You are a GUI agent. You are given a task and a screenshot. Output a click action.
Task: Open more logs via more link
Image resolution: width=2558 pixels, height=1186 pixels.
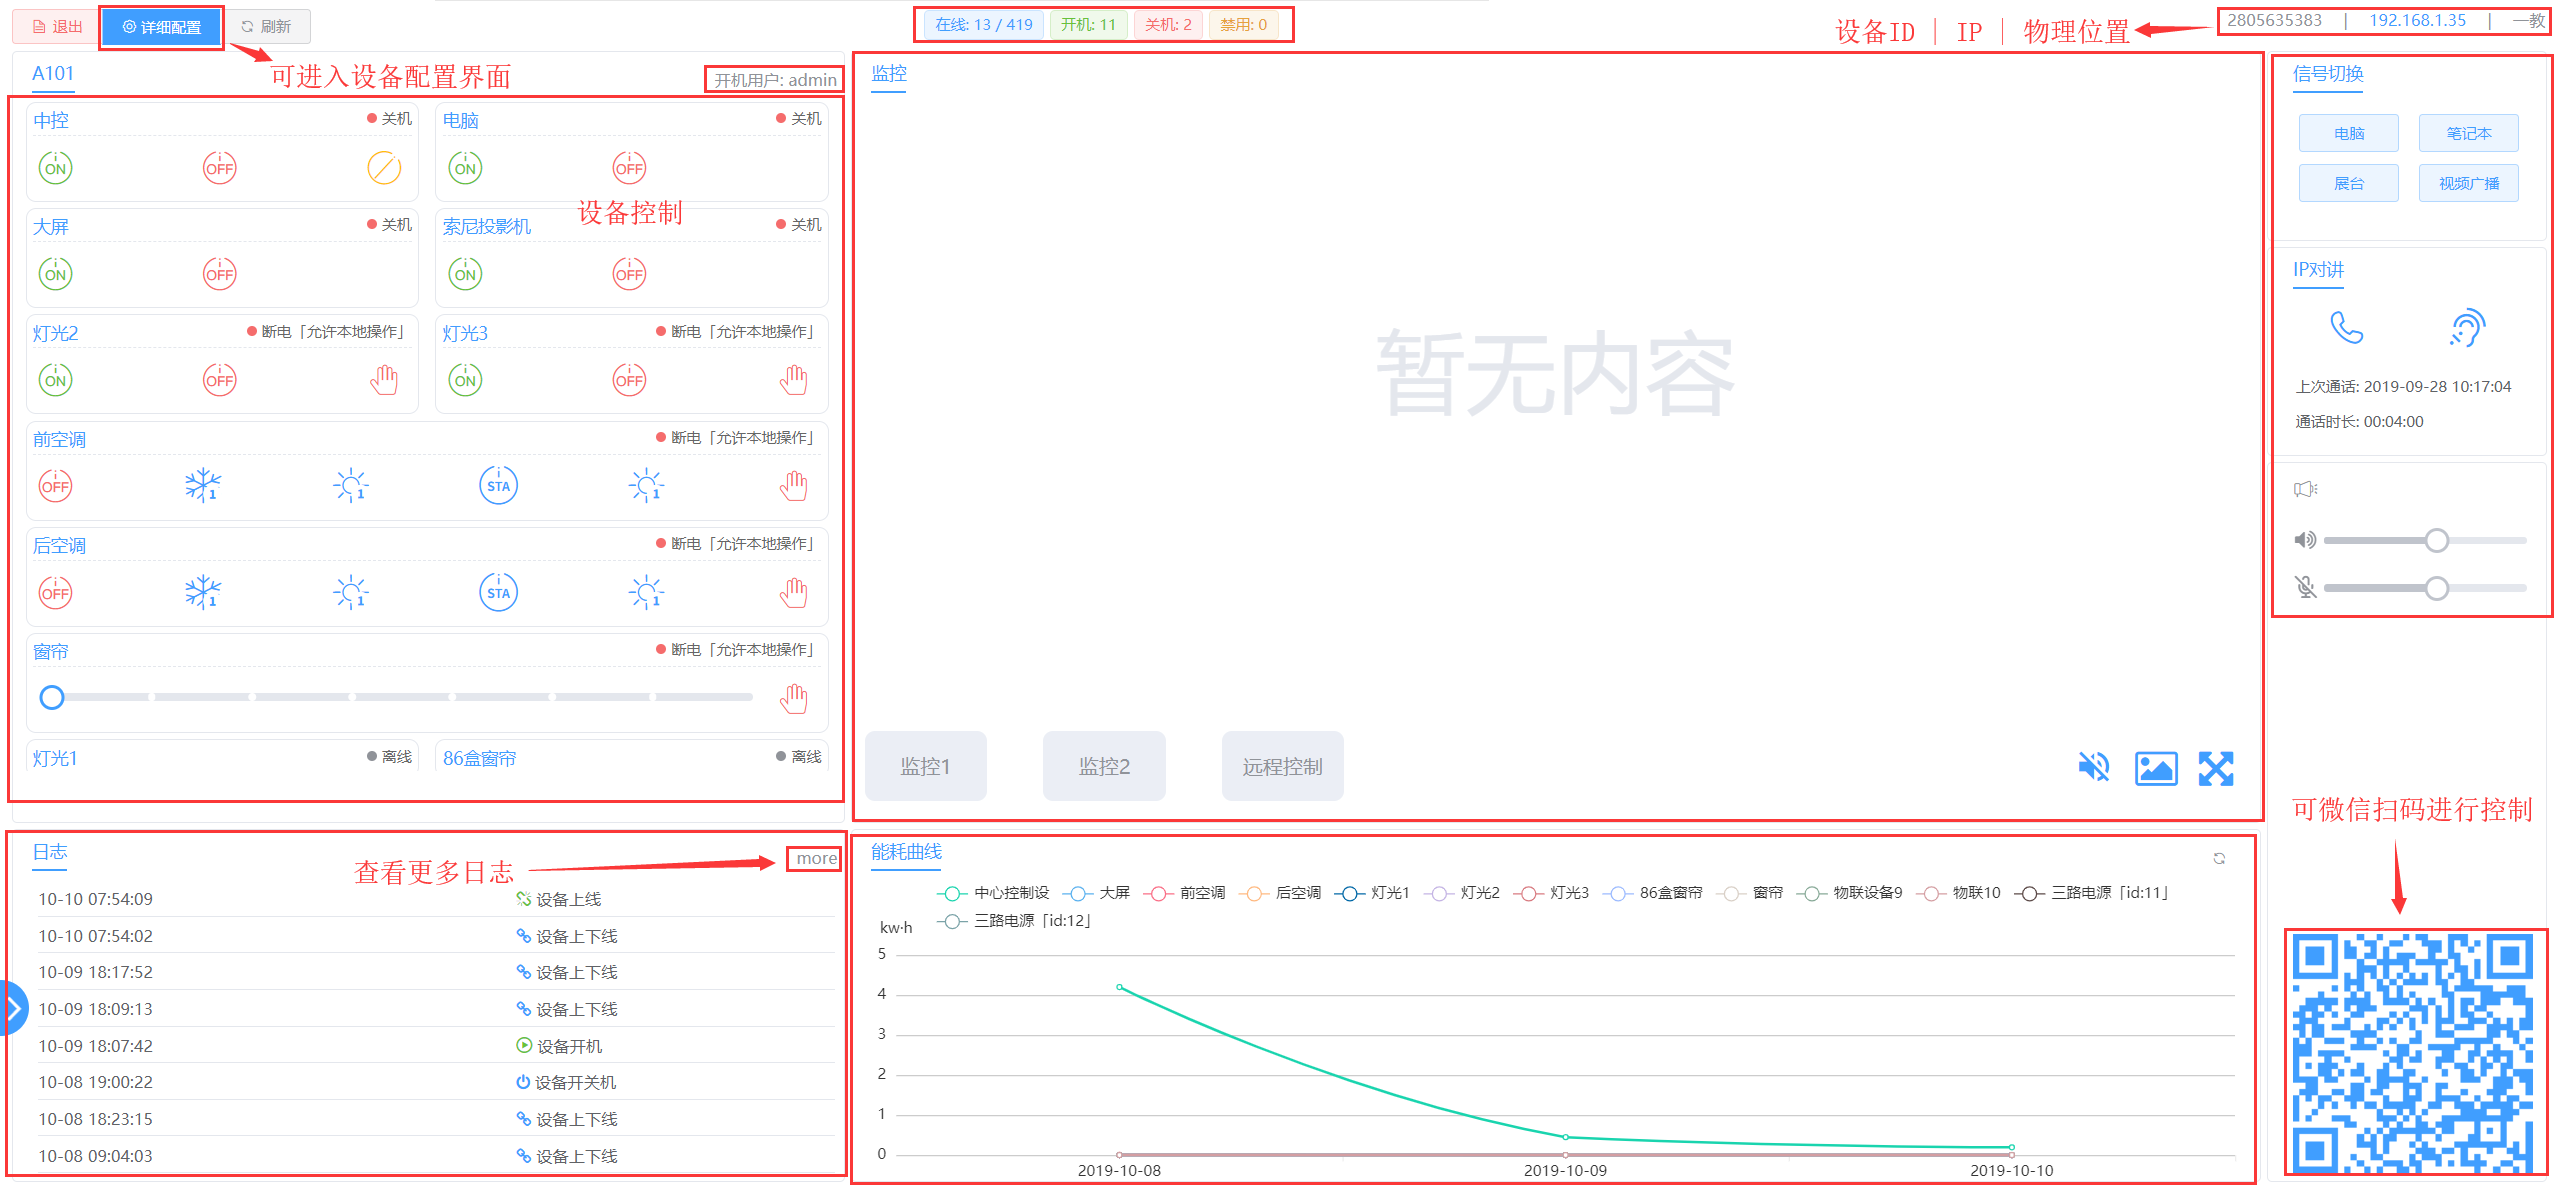click(x=815, y=858)
